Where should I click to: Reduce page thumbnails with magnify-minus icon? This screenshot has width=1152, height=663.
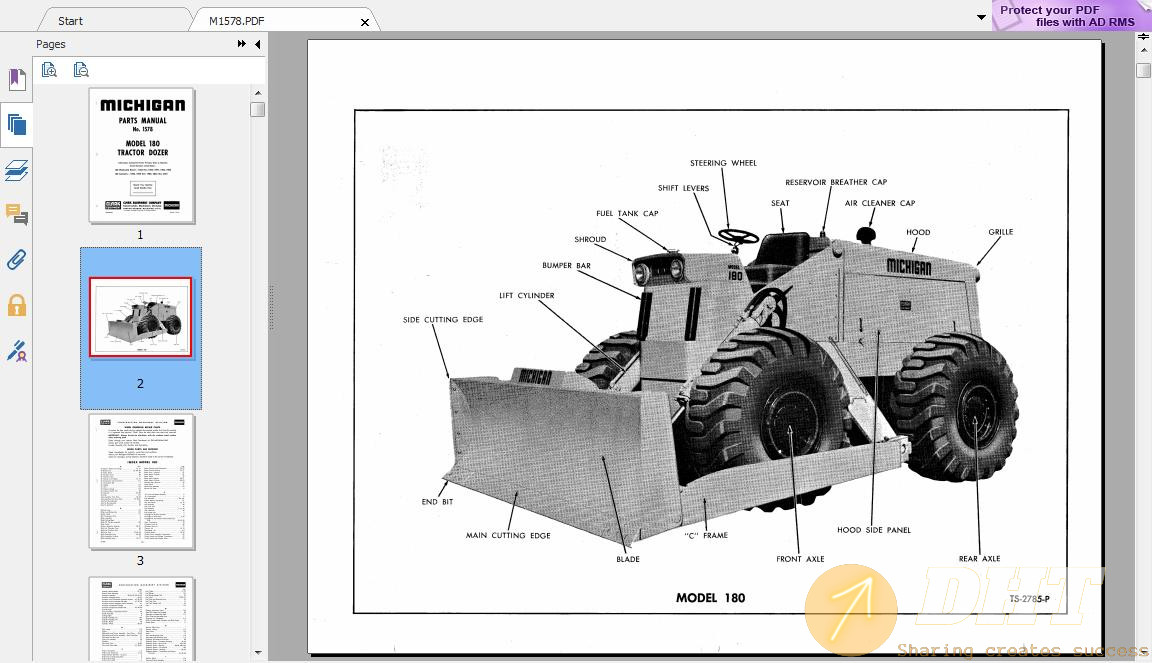[81, 70]
